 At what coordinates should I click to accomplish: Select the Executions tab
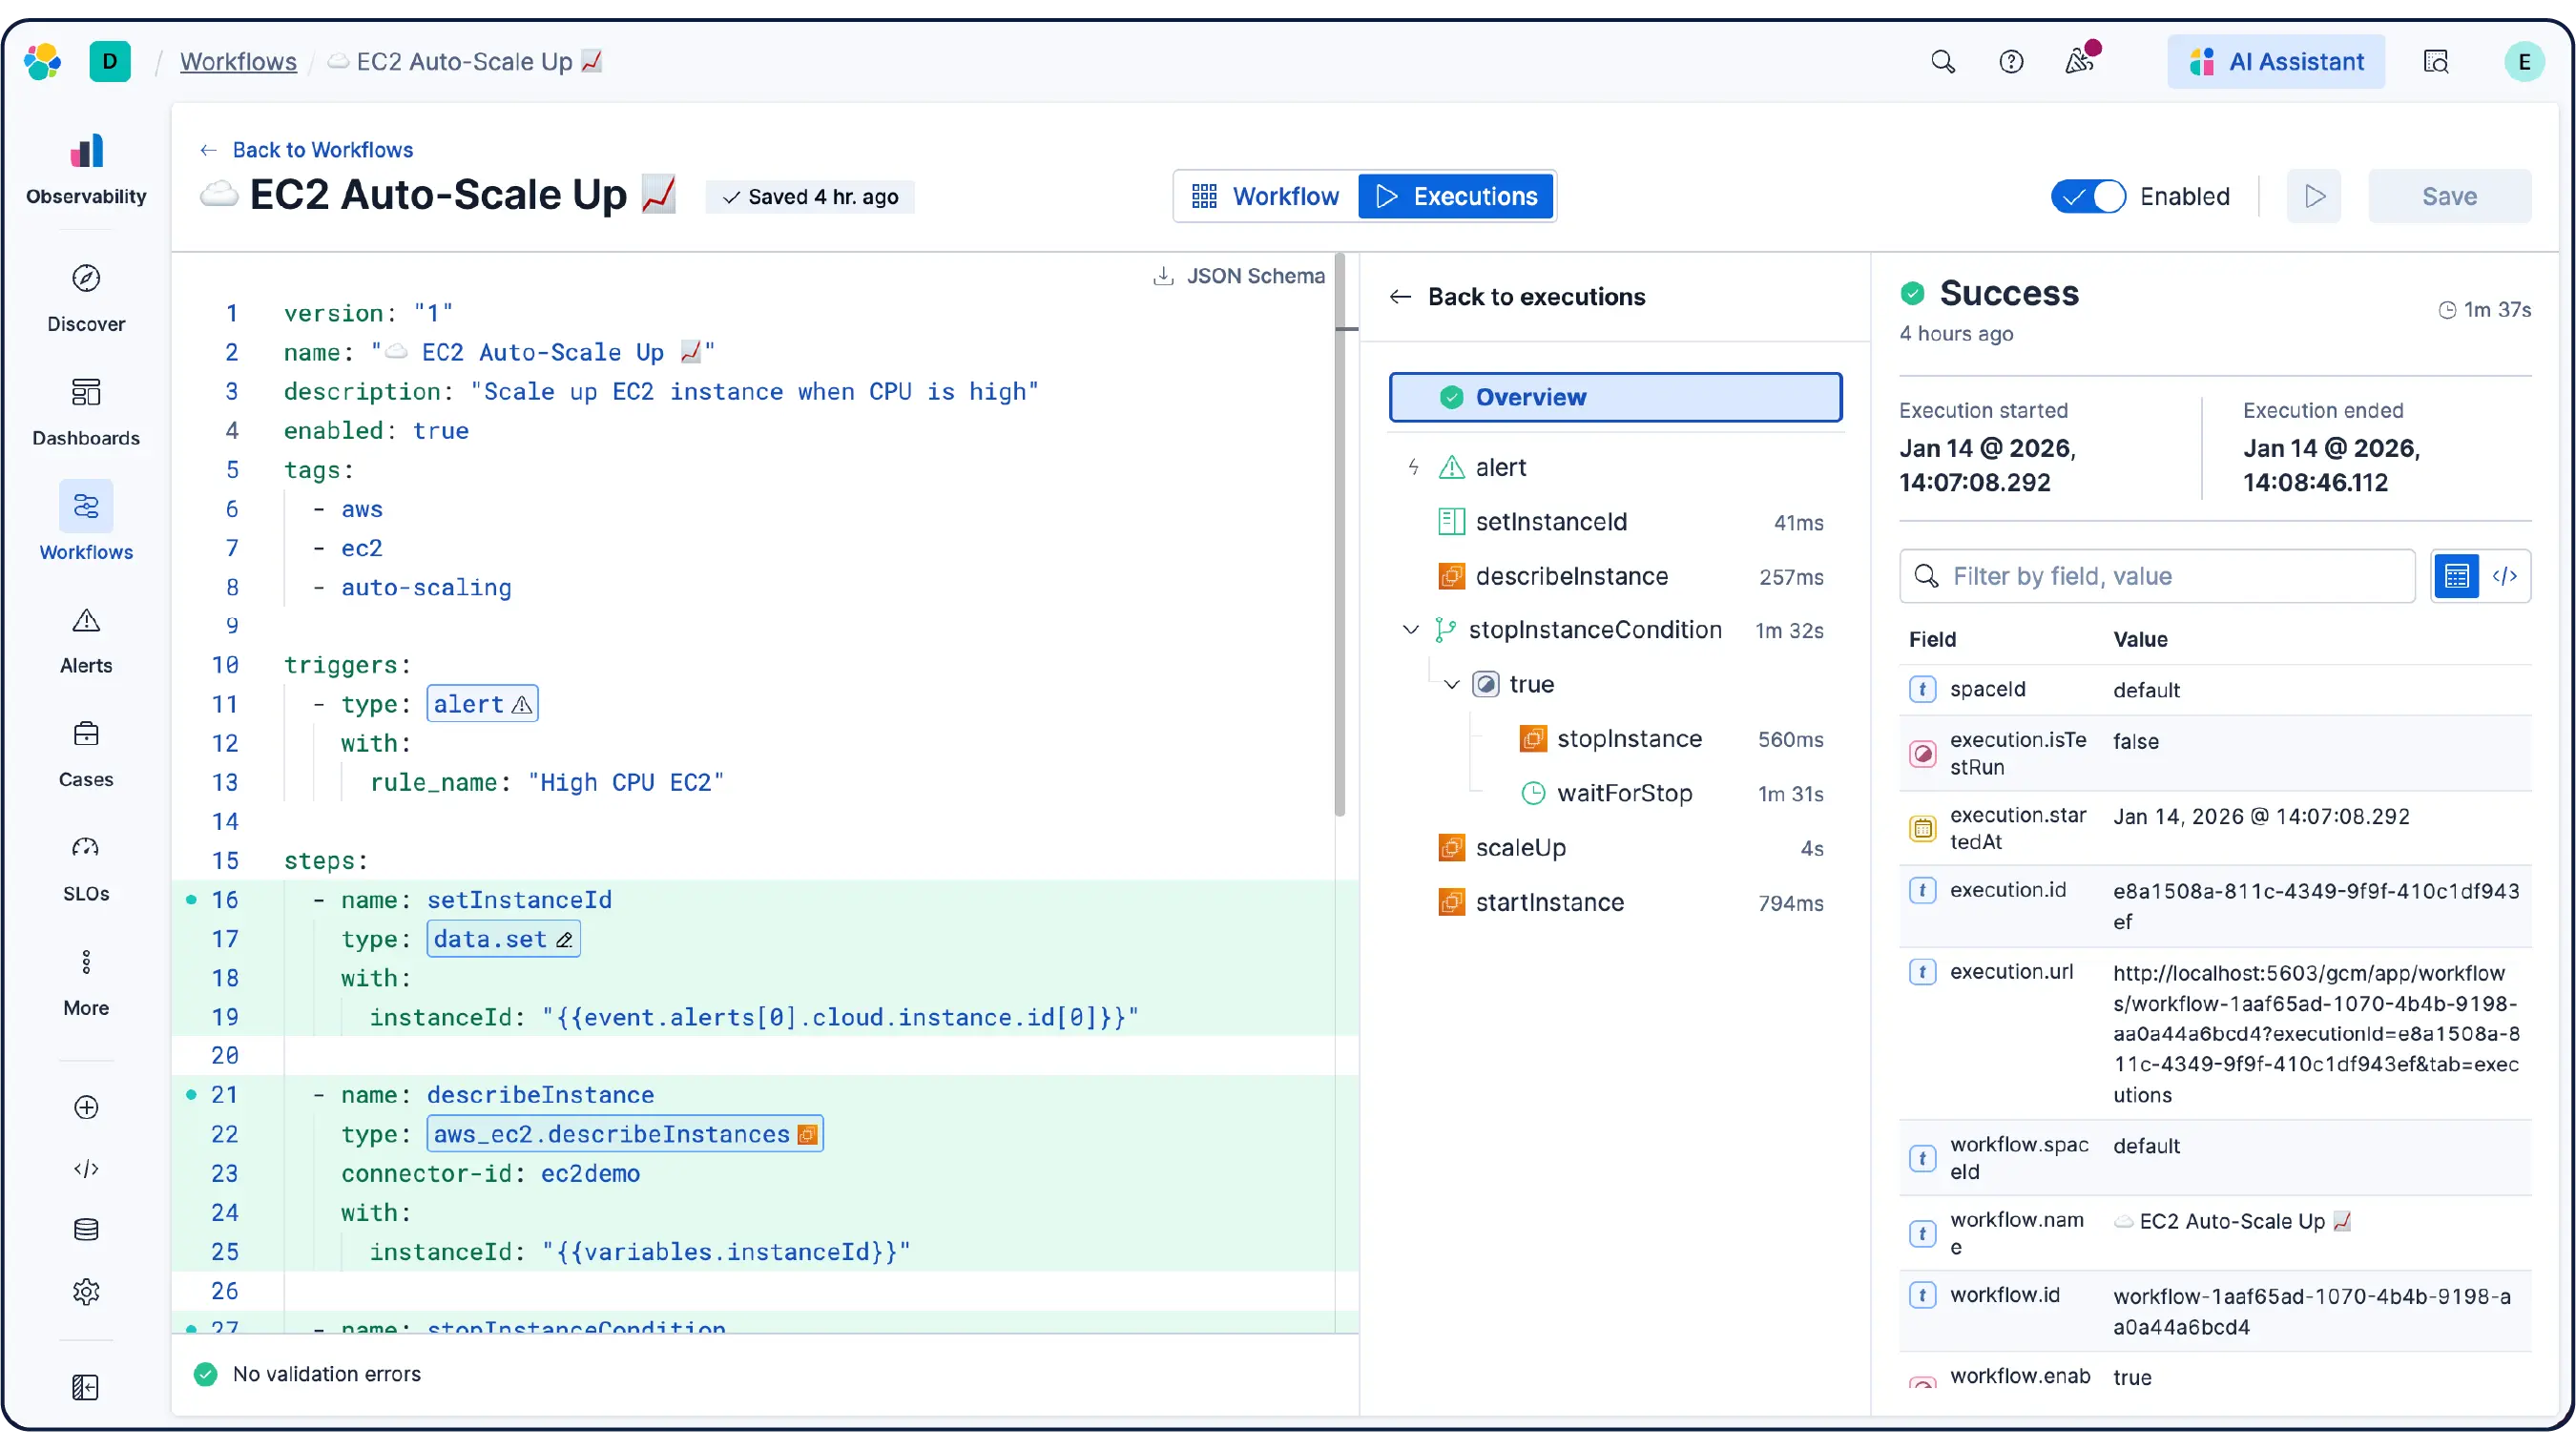click(1456, 196)
